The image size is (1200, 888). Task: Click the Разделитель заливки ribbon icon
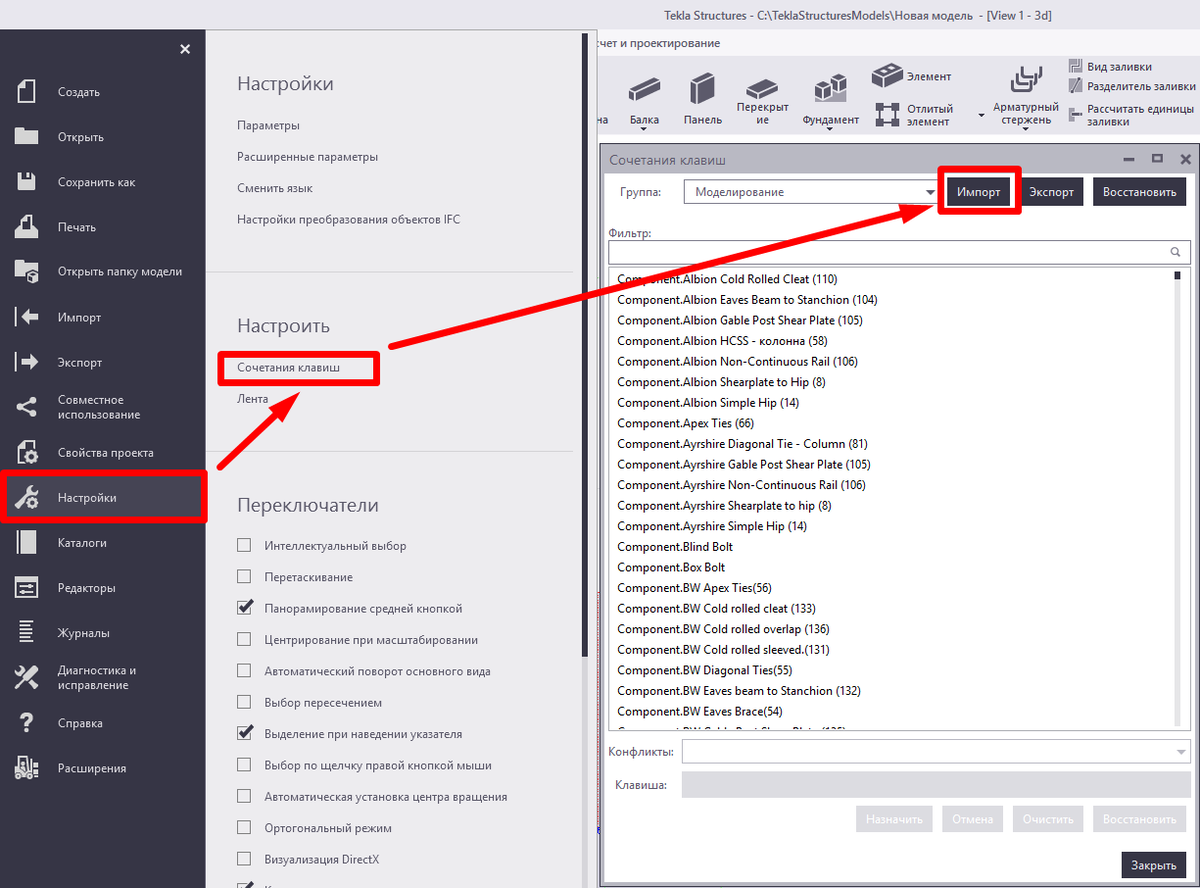(x=1075, y=87)
